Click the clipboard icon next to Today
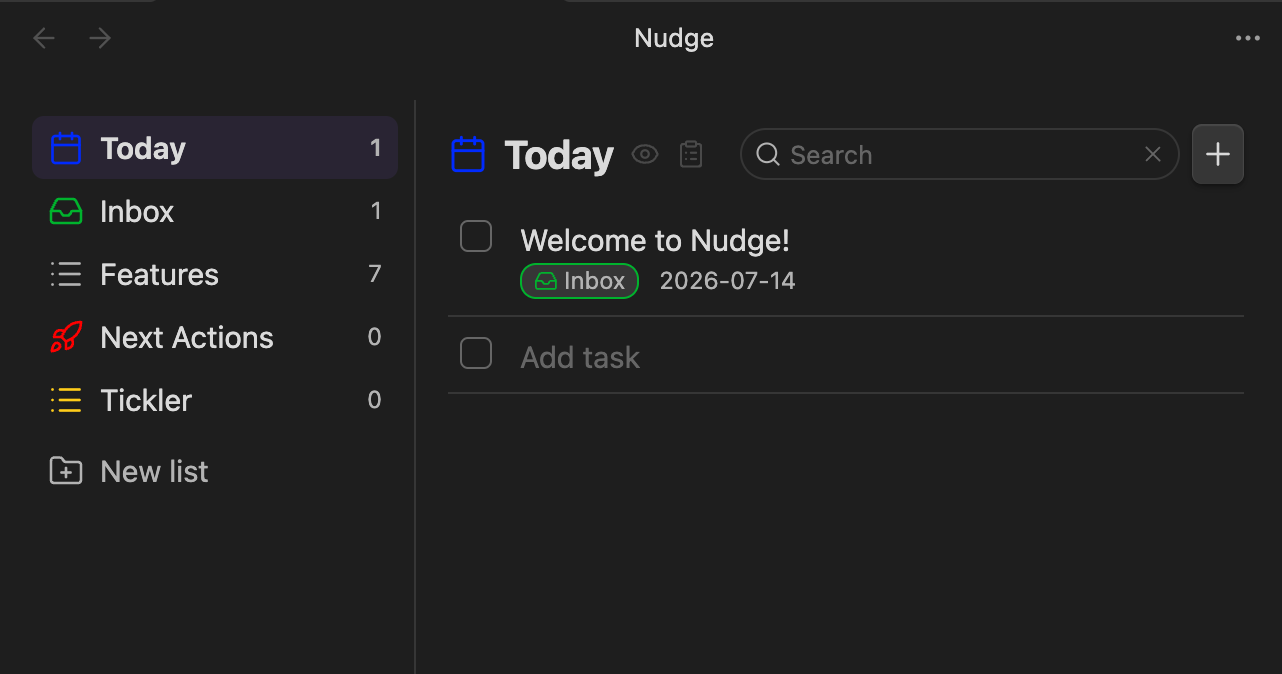Screen dimensions: 1282x674 tap(691, 154)
